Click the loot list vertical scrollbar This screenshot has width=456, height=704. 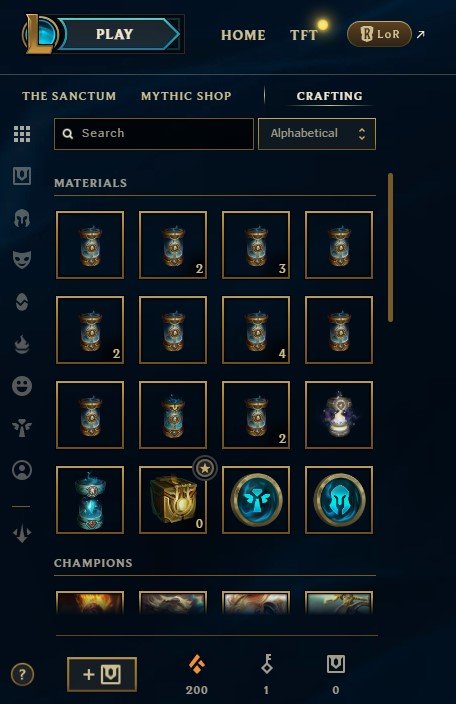(390, 247)
